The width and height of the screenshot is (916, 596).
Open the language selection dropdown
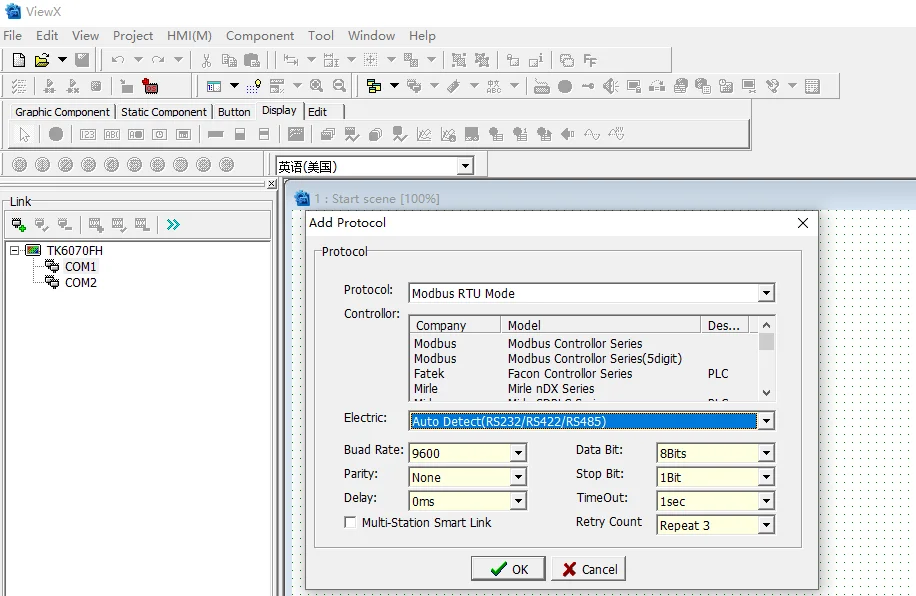(x=465, y=167)
